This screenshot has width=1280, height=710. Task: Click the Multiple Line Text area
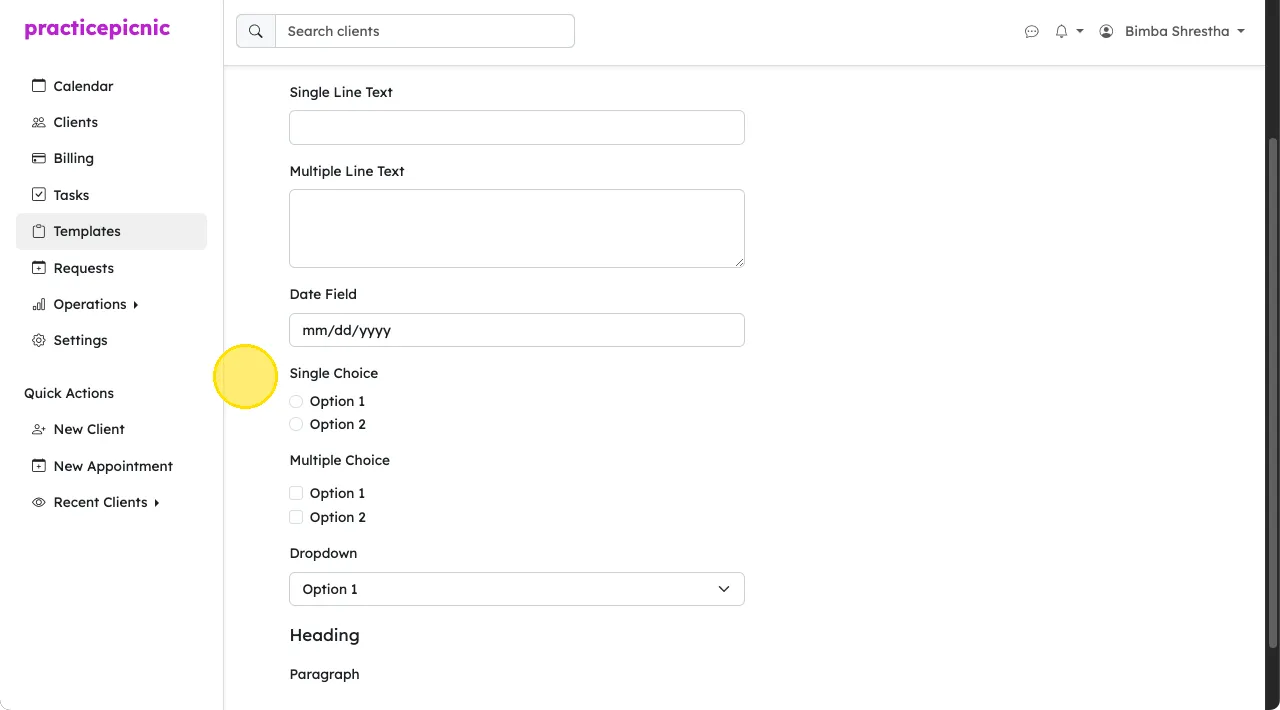(x=517, y=228)
